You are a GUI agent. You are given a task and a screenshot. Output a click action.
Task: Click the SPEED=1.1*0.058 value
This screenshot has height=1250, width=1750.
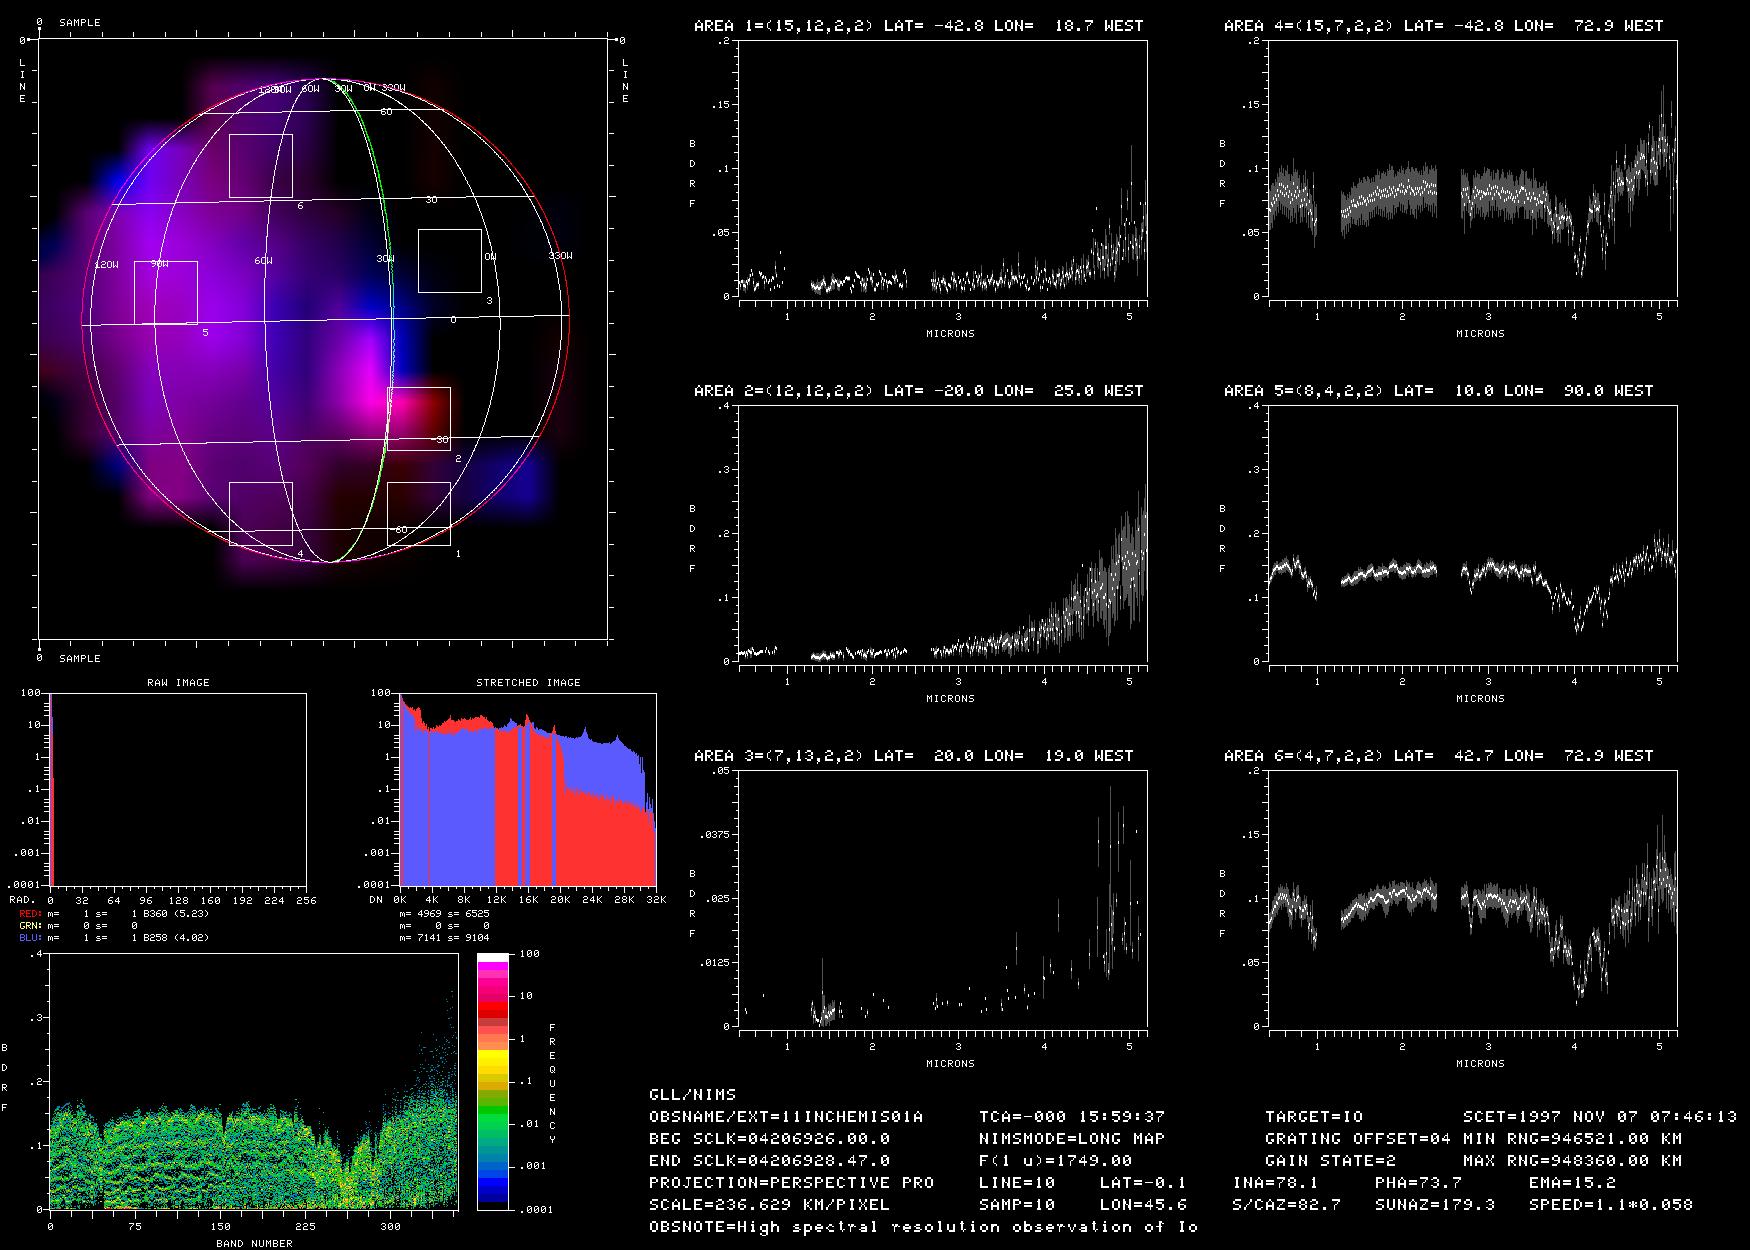(x=1612, y=1205)
